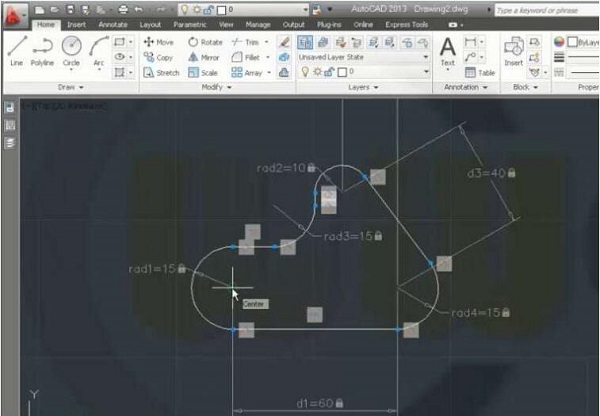Click the Edit block icon below Create
The width and height of the screenshot is (600, 416).
[x=534, y=57]
